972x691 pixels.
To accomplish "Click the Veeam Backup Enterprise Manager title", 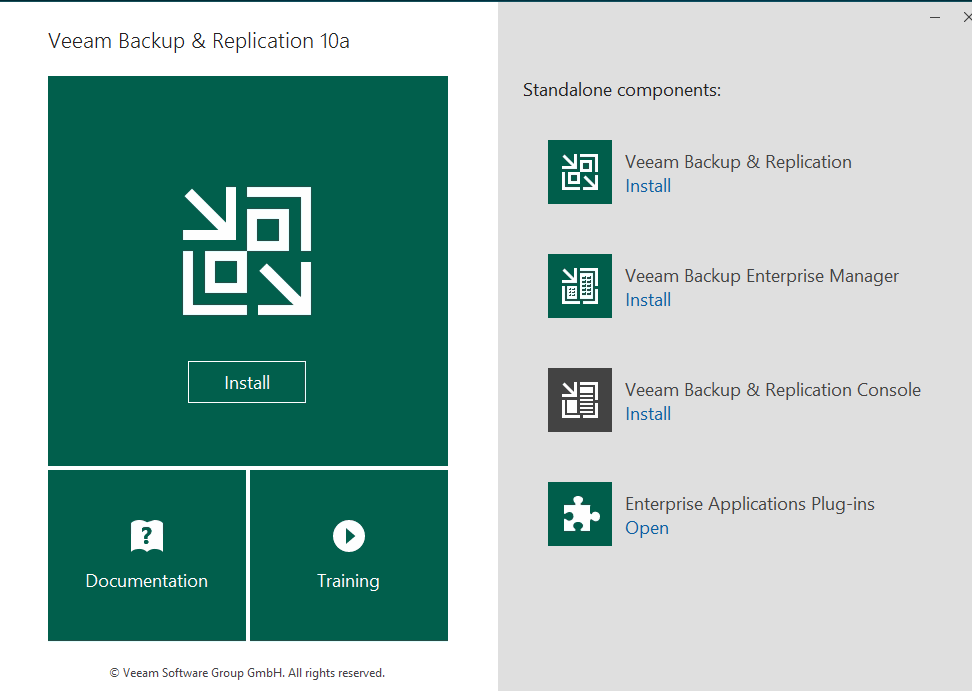I will [x=762, y=276].
